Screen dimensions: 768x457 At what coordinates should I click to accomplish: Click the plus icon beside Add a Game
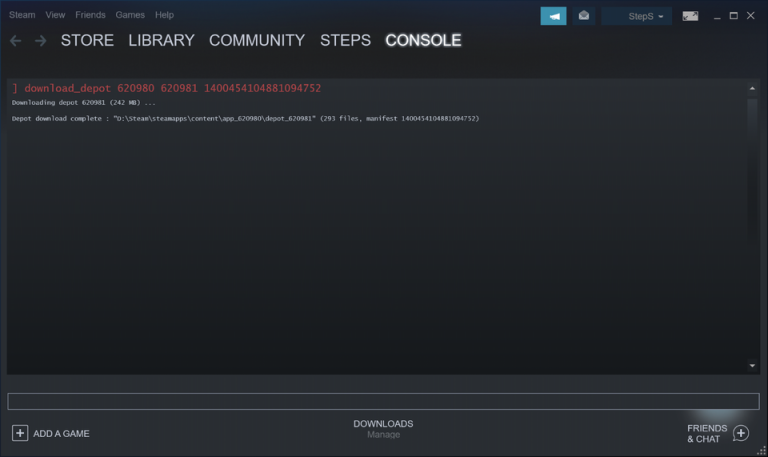(x=20, y=433)
